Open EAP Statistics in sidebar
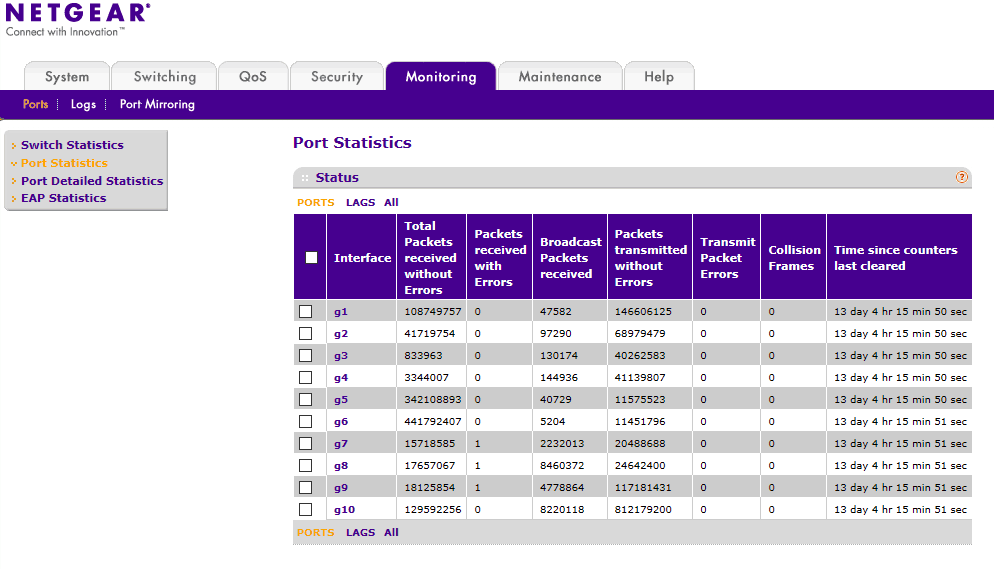The image size is (994, 569). 63,198
